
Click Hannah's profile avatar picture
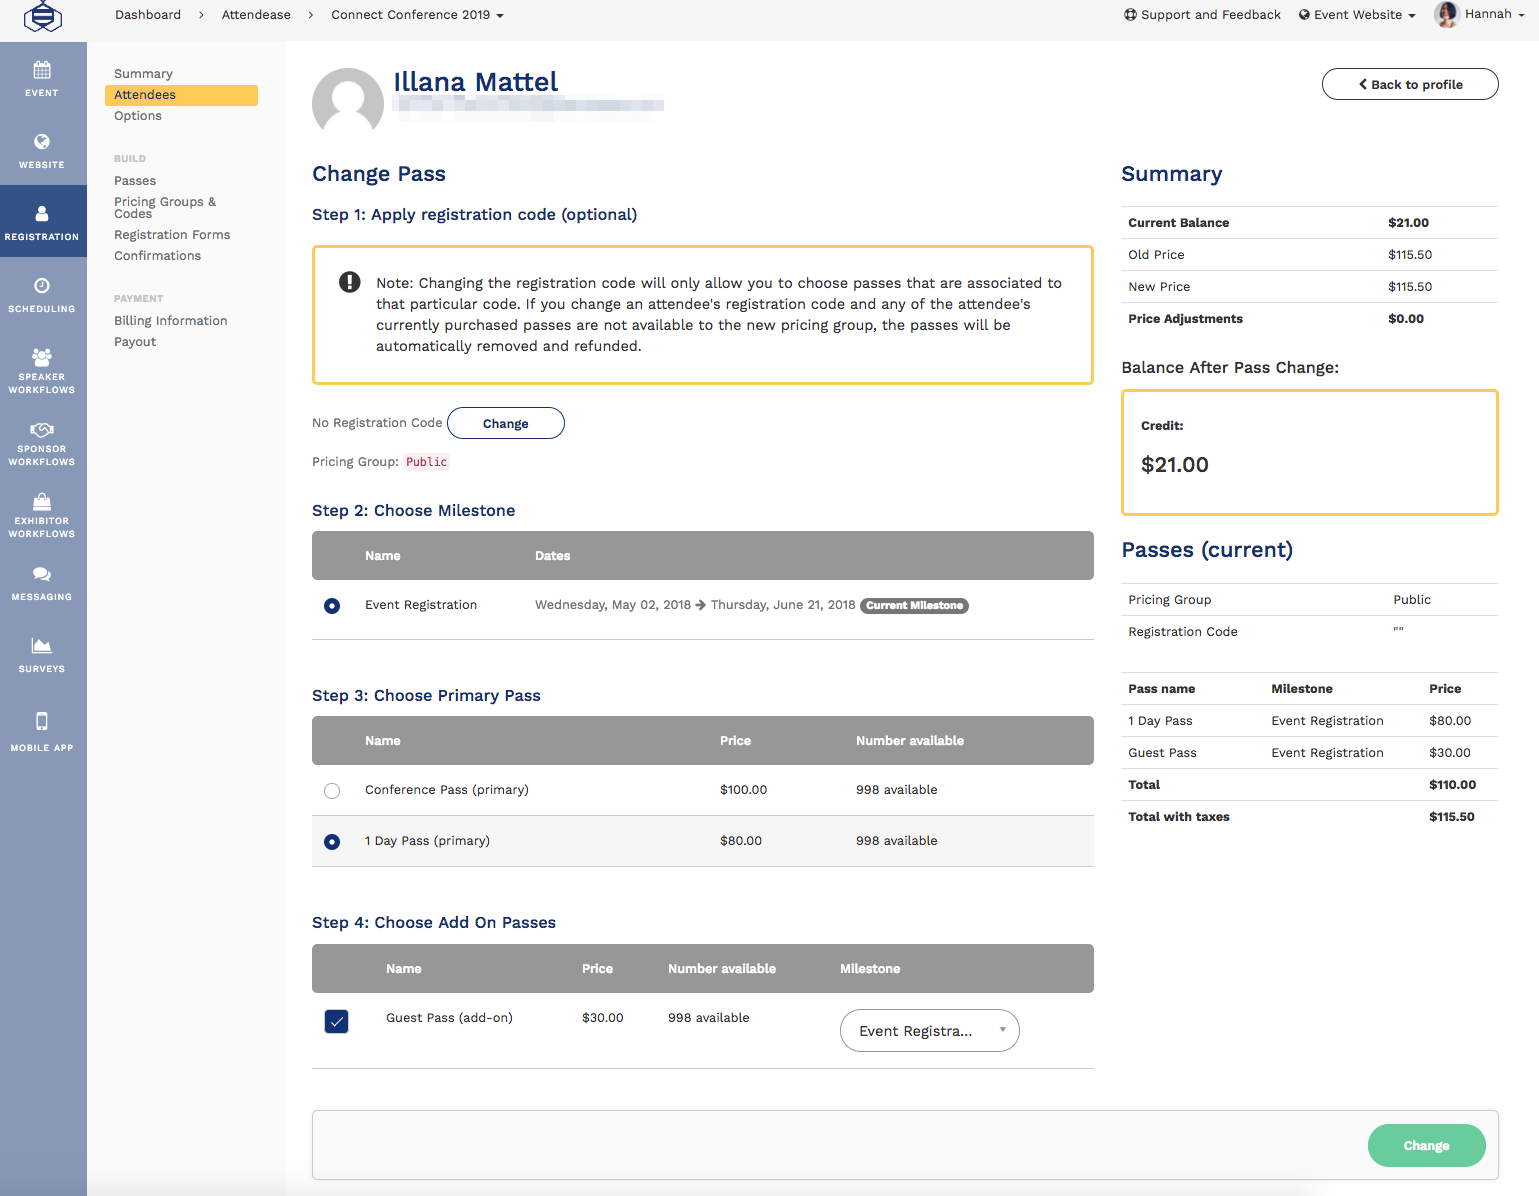pyautogui.click(x=1446, y=14)
